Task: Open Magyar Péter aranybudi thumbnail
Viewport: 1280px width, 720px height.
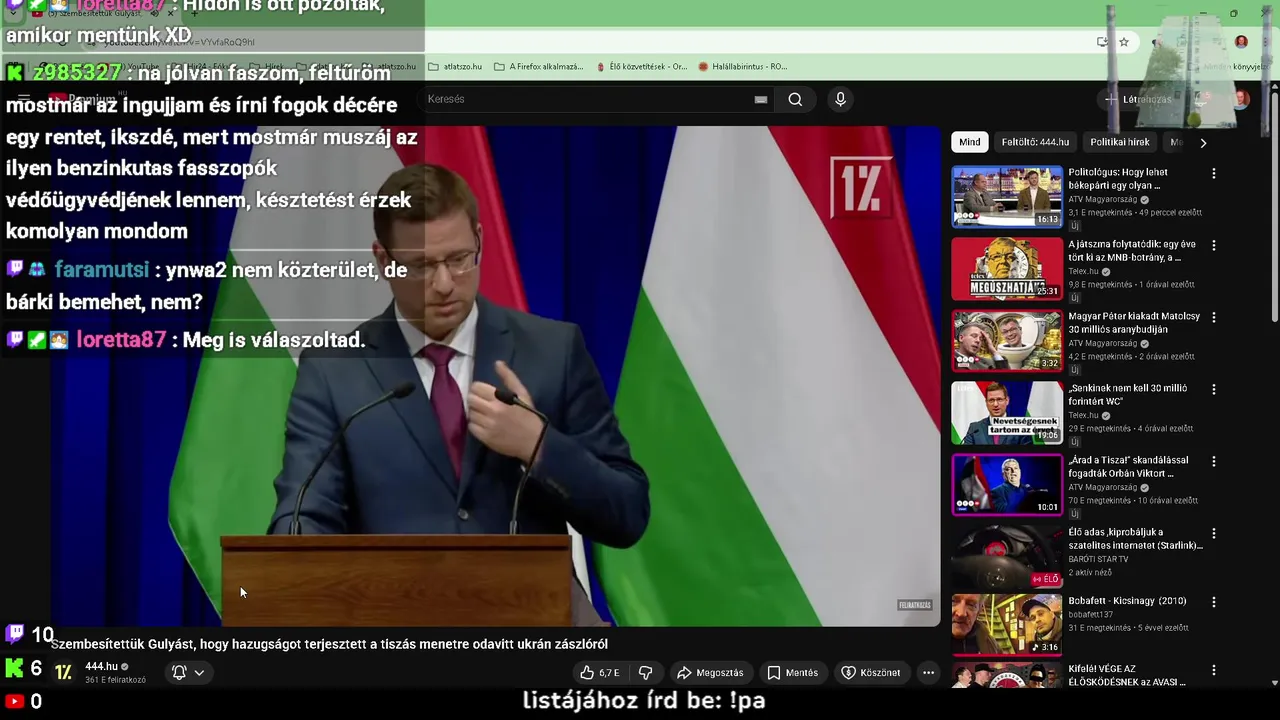Action: 1007,341
